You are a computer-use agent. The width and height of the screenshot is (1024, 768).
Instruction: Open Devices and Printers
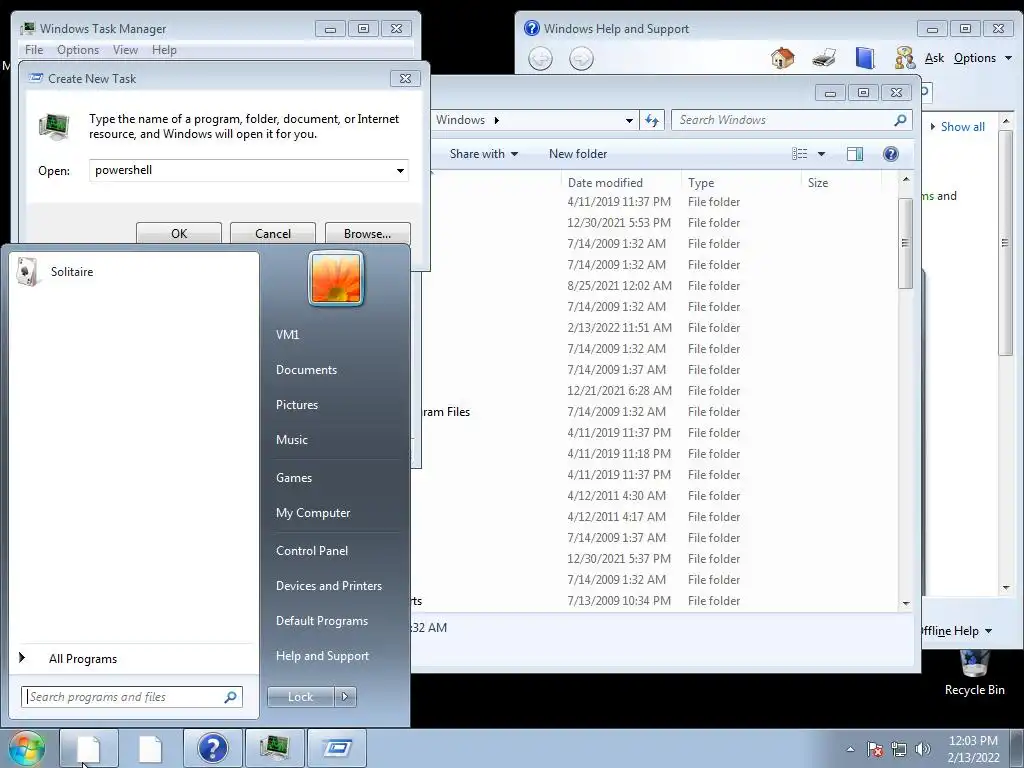point(329,586)
